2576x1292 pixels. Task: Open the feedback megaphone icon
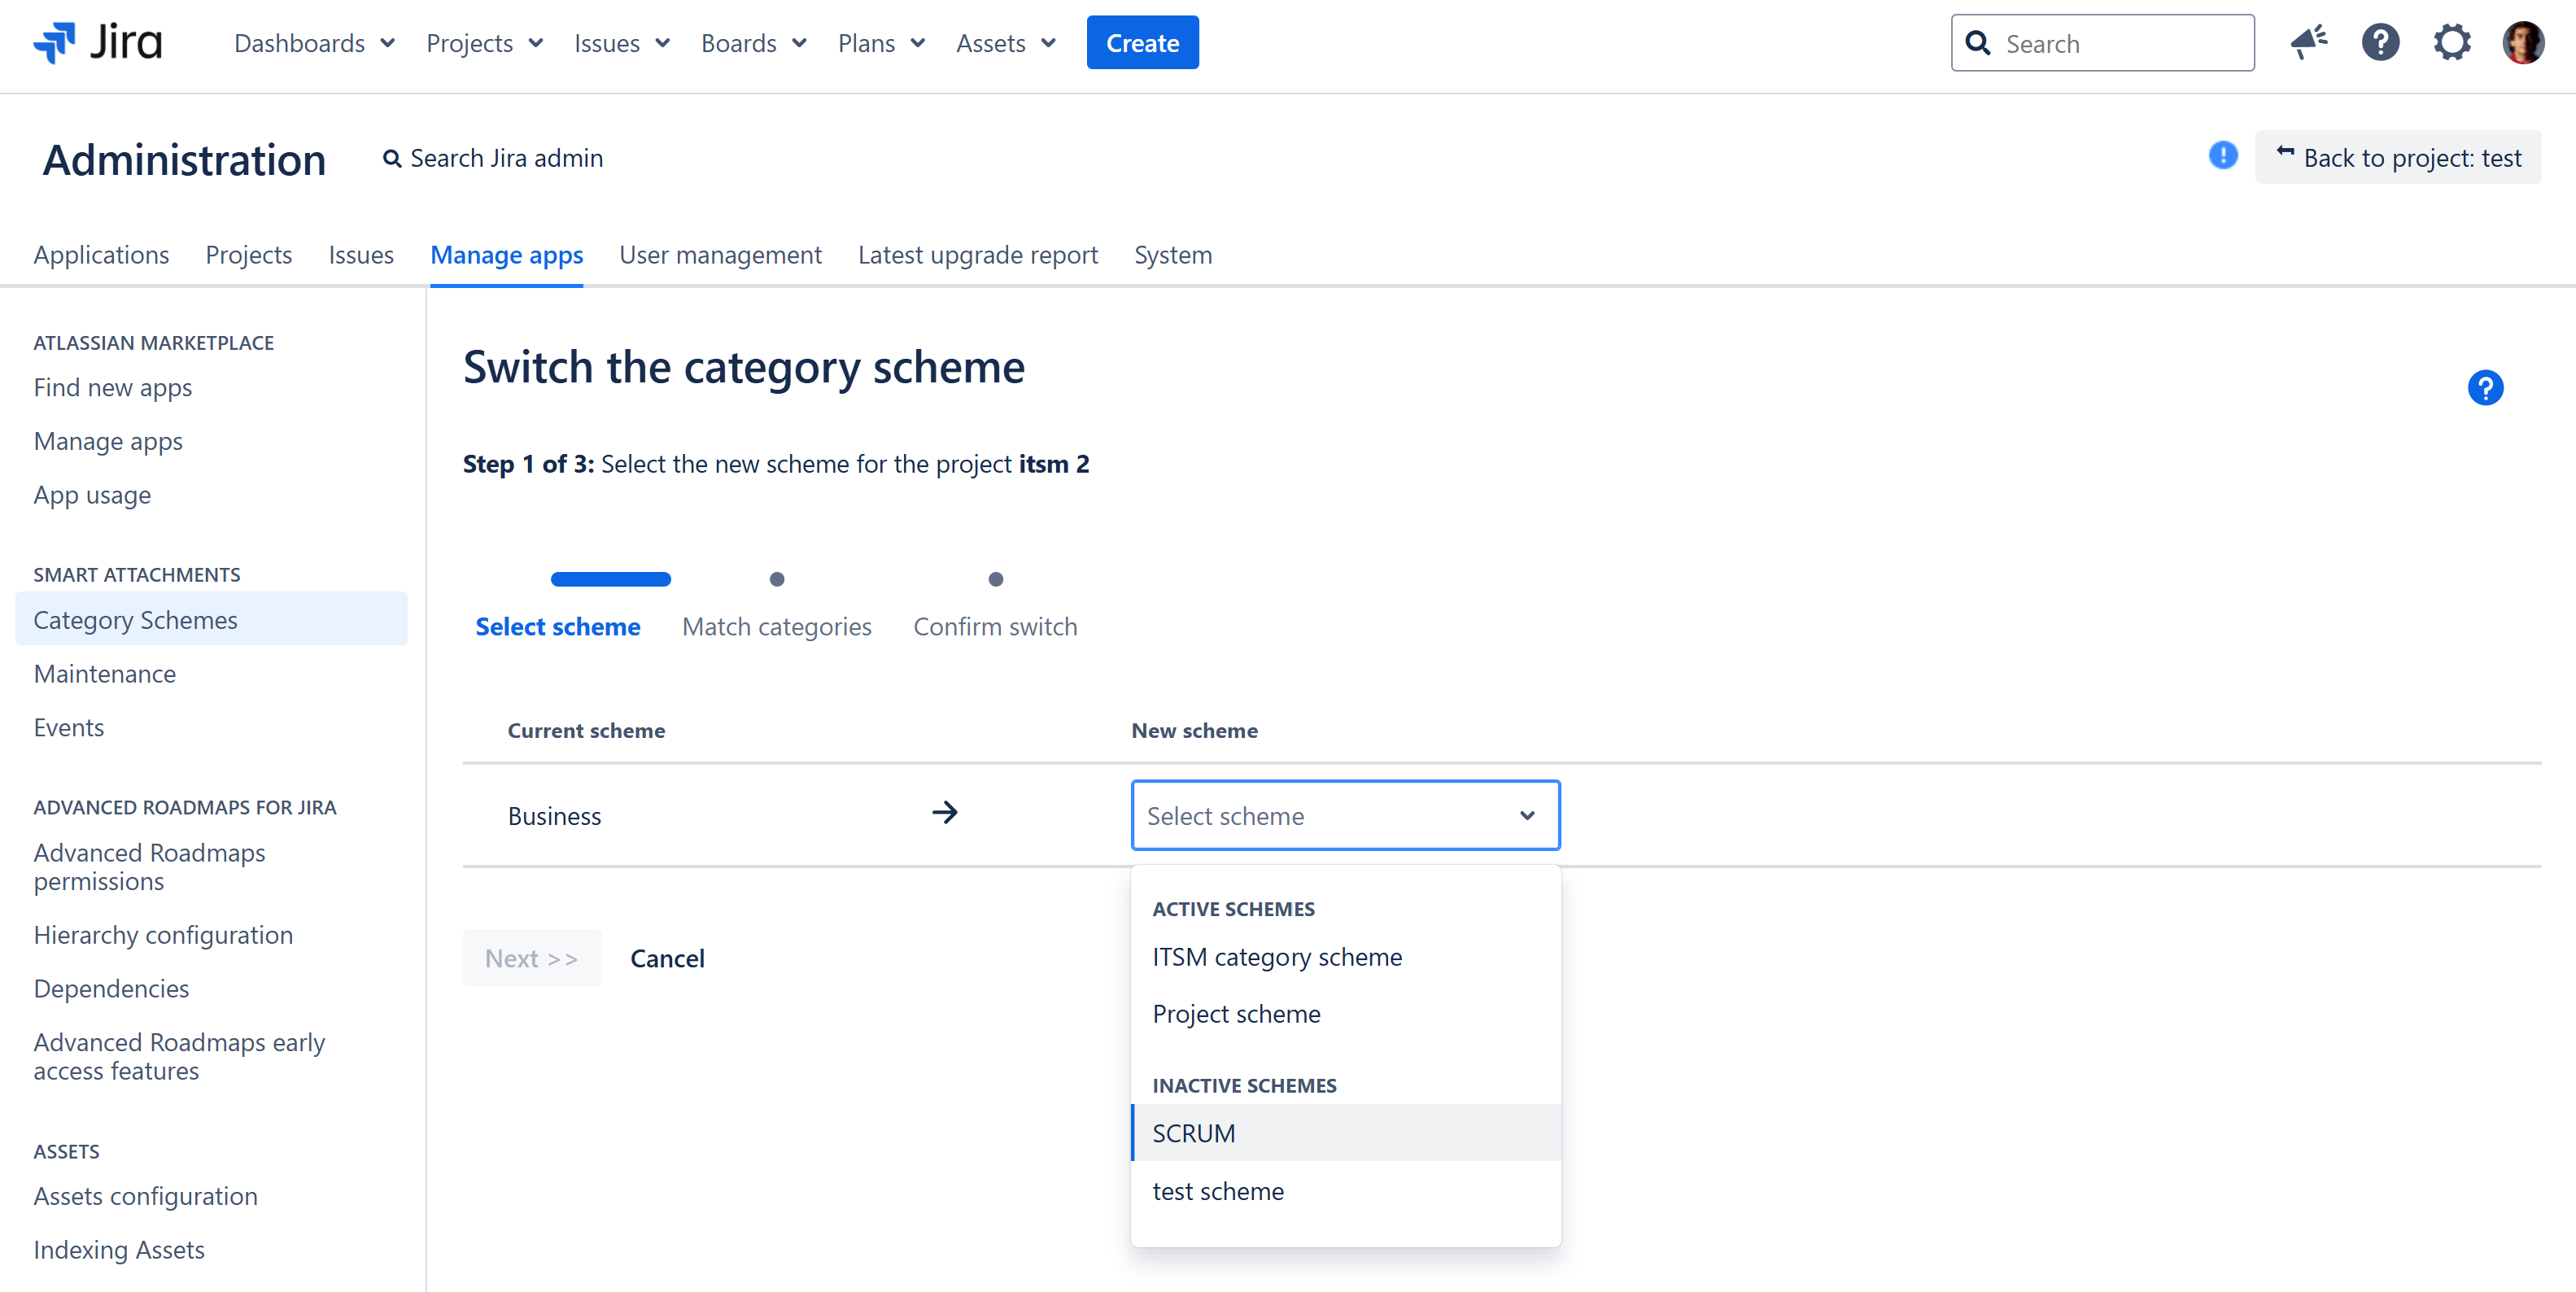click(2309, 43)
